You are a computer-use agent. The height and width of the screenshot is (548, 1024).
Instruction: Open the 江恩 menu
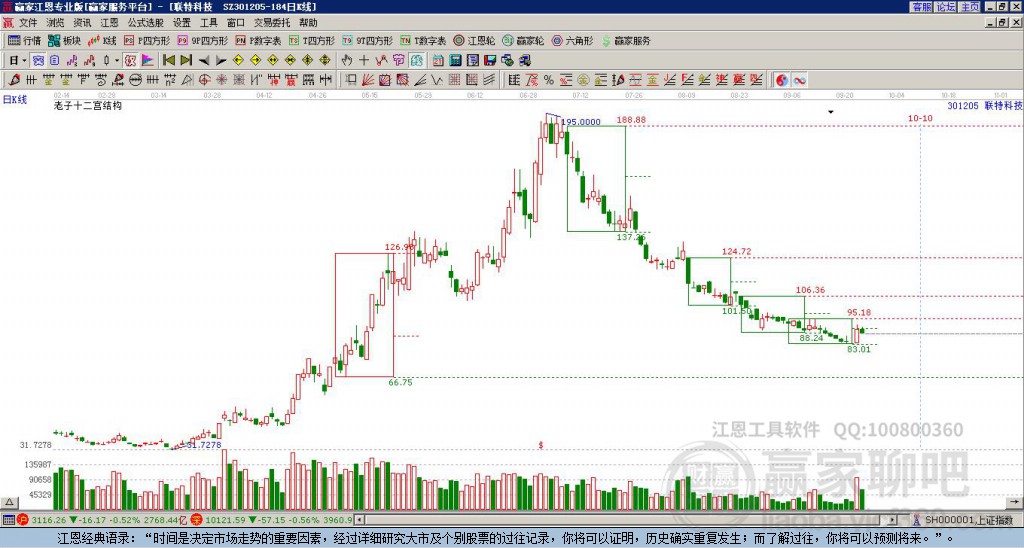[110, 23]
